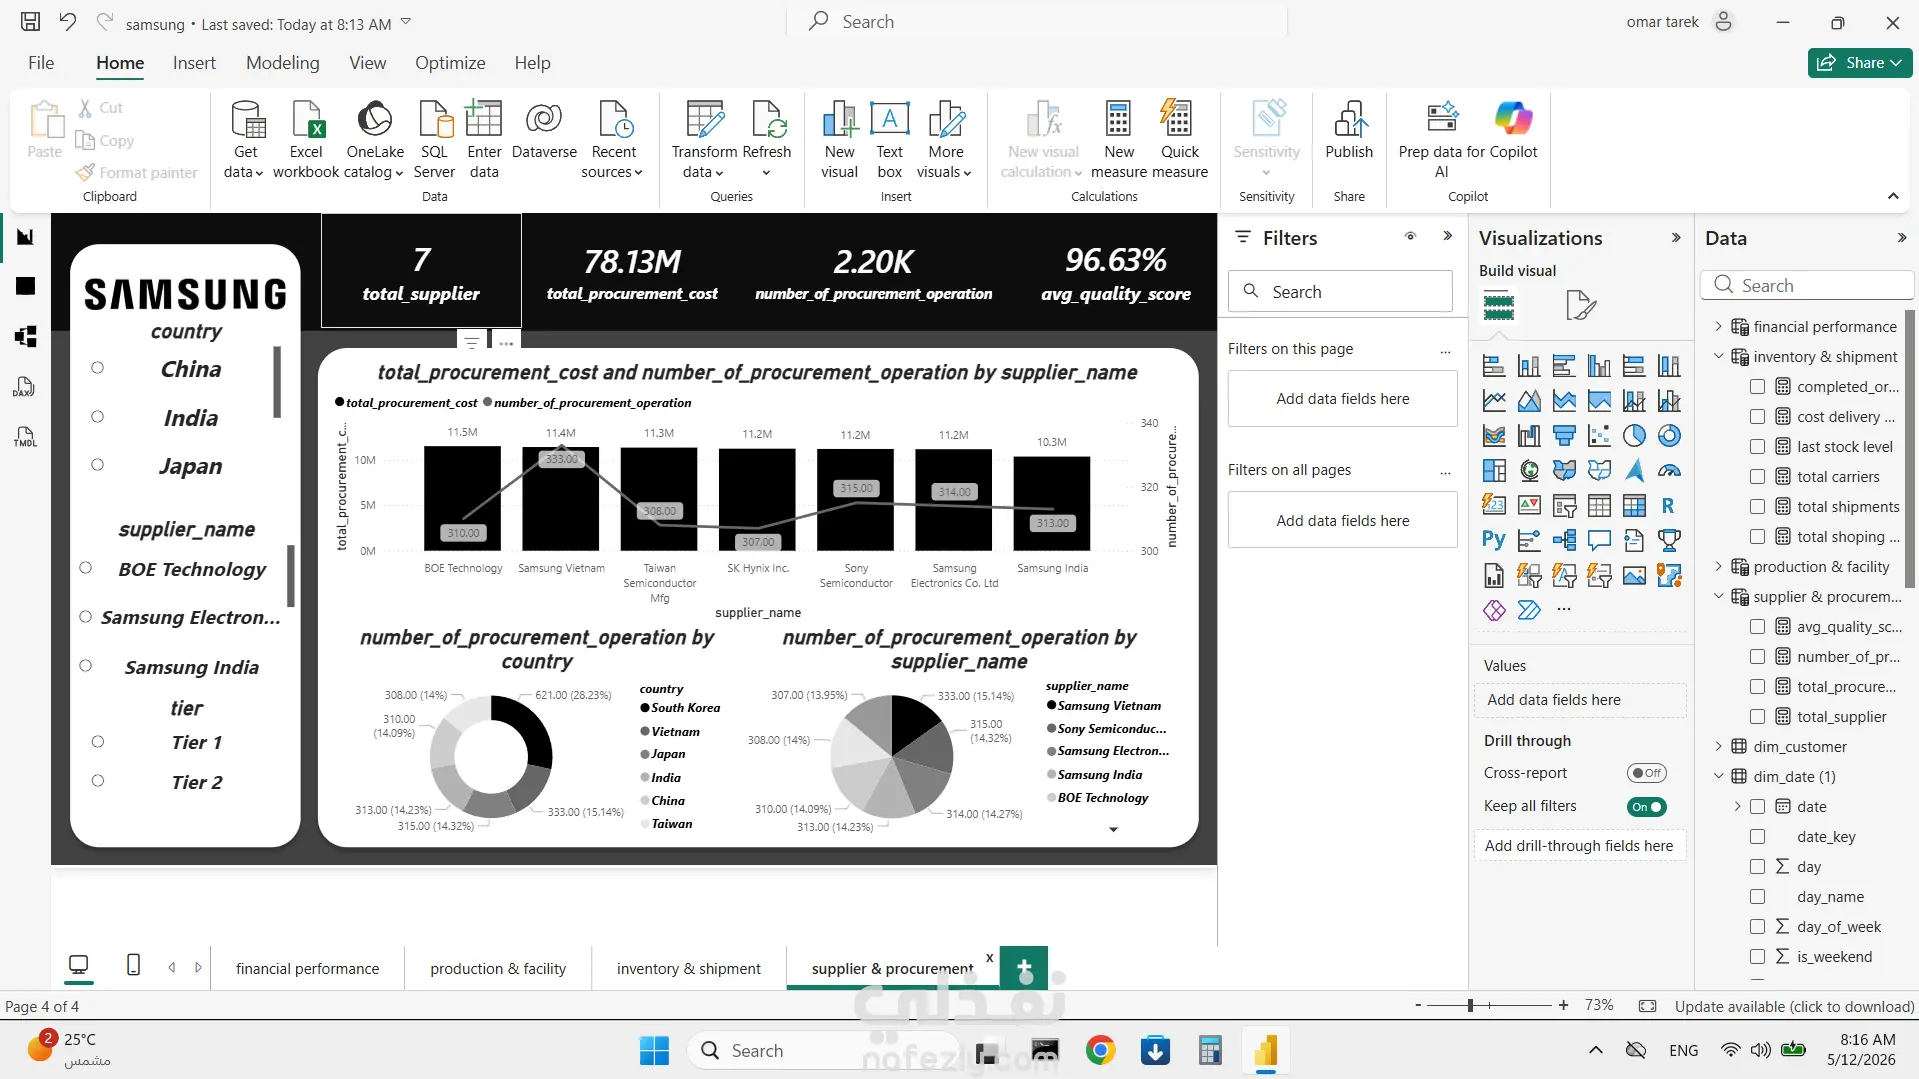Image resolution: width=1919 pixels, height=1079 pixels.
Task: Expand the financial performance table
Action: pyautogui.click(x=1718, y=327)
